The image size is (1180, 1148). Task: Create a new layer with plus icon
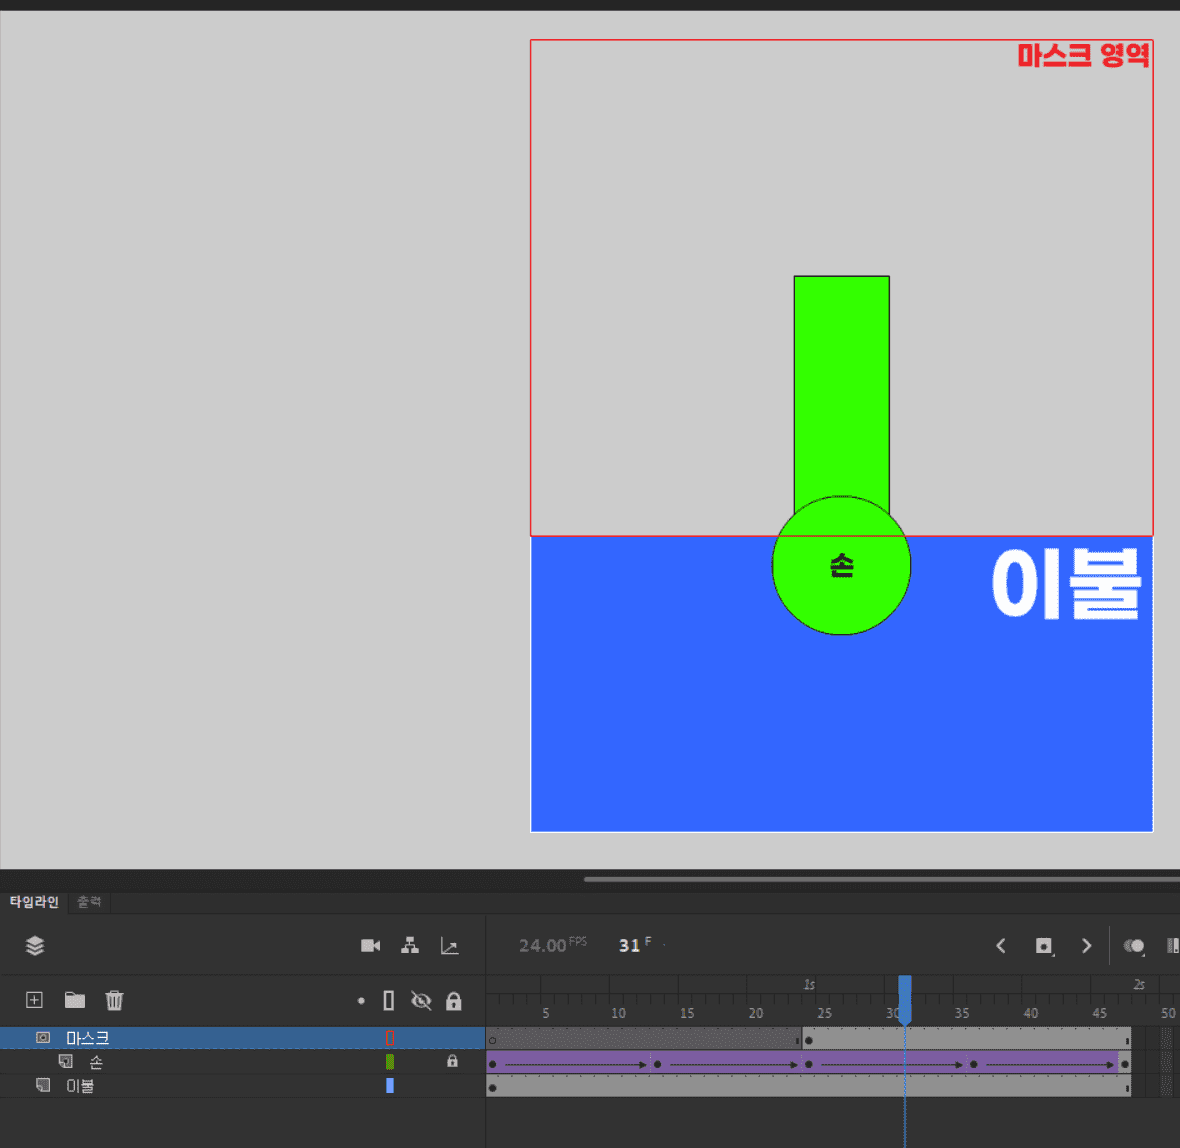34,1000
